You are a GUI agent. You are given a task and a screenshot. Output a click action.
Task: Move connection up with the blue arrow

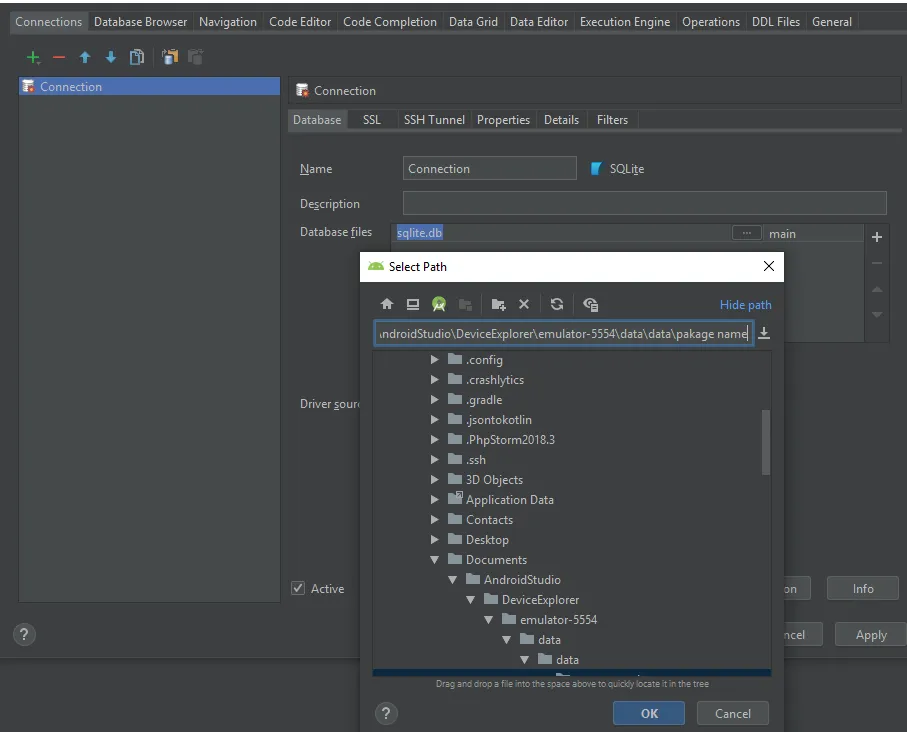(x=85, y=58)
